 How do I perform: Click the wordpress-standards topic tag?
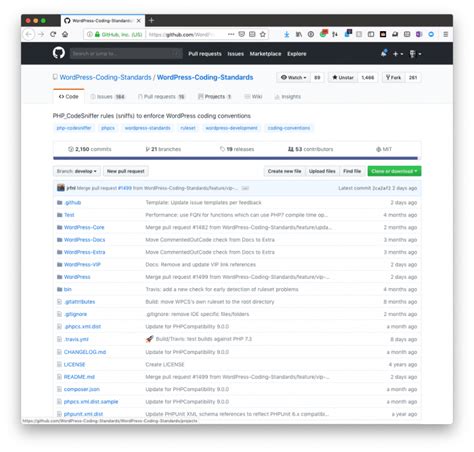pos(148,128)
